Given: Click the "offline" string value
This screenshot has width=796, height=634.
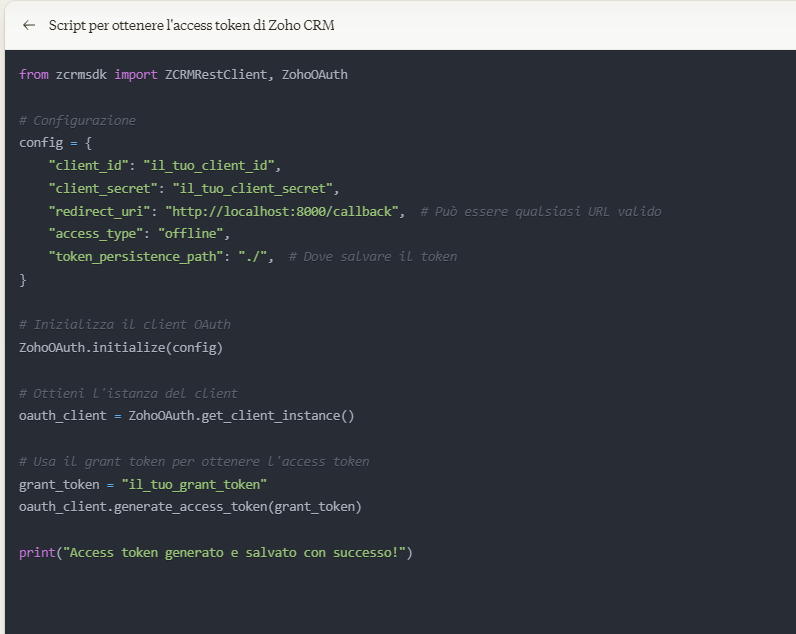Looking at the screenshot, I should [x=190, y=233].
